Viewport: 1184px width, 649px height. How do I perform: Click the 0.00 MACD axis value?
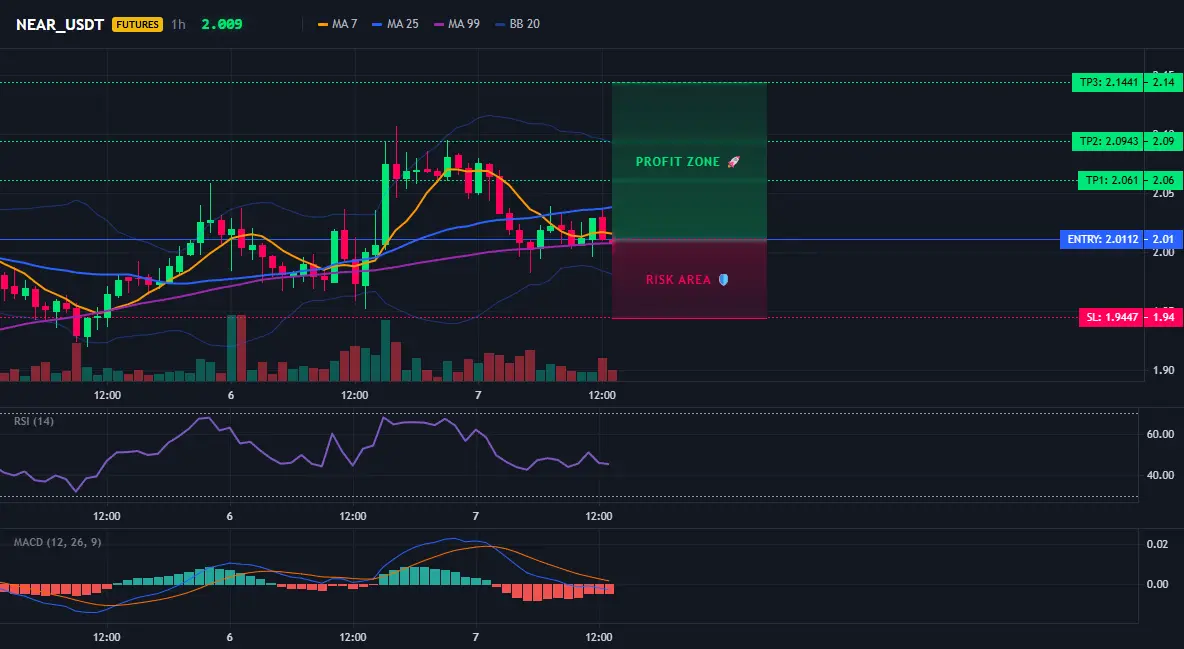click(x=1158, y=584)
